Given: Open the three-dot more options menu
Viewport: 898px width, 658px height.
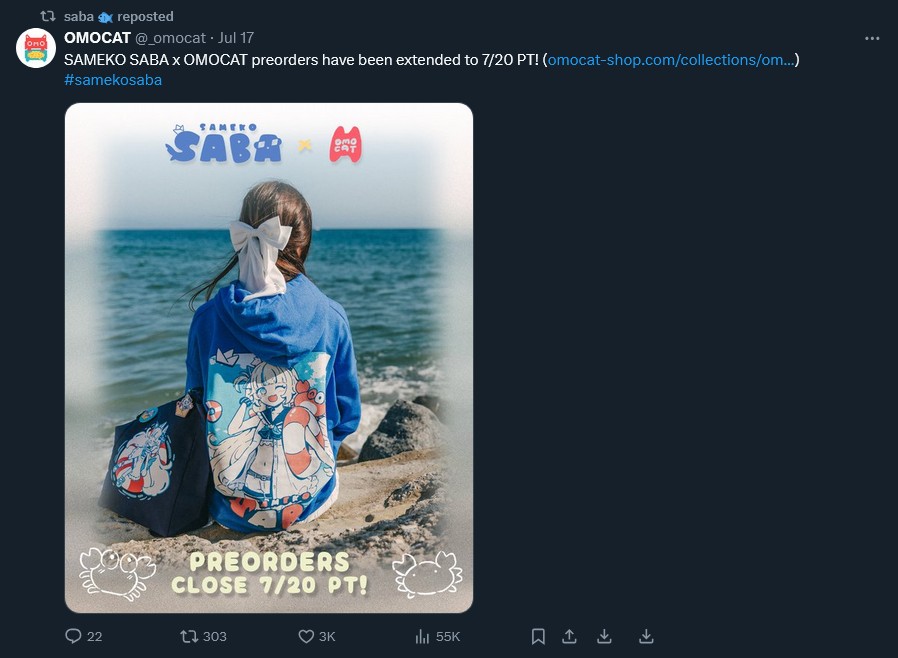Looking at the screenshot, I should pyautogui.click(x=872, y=38).
